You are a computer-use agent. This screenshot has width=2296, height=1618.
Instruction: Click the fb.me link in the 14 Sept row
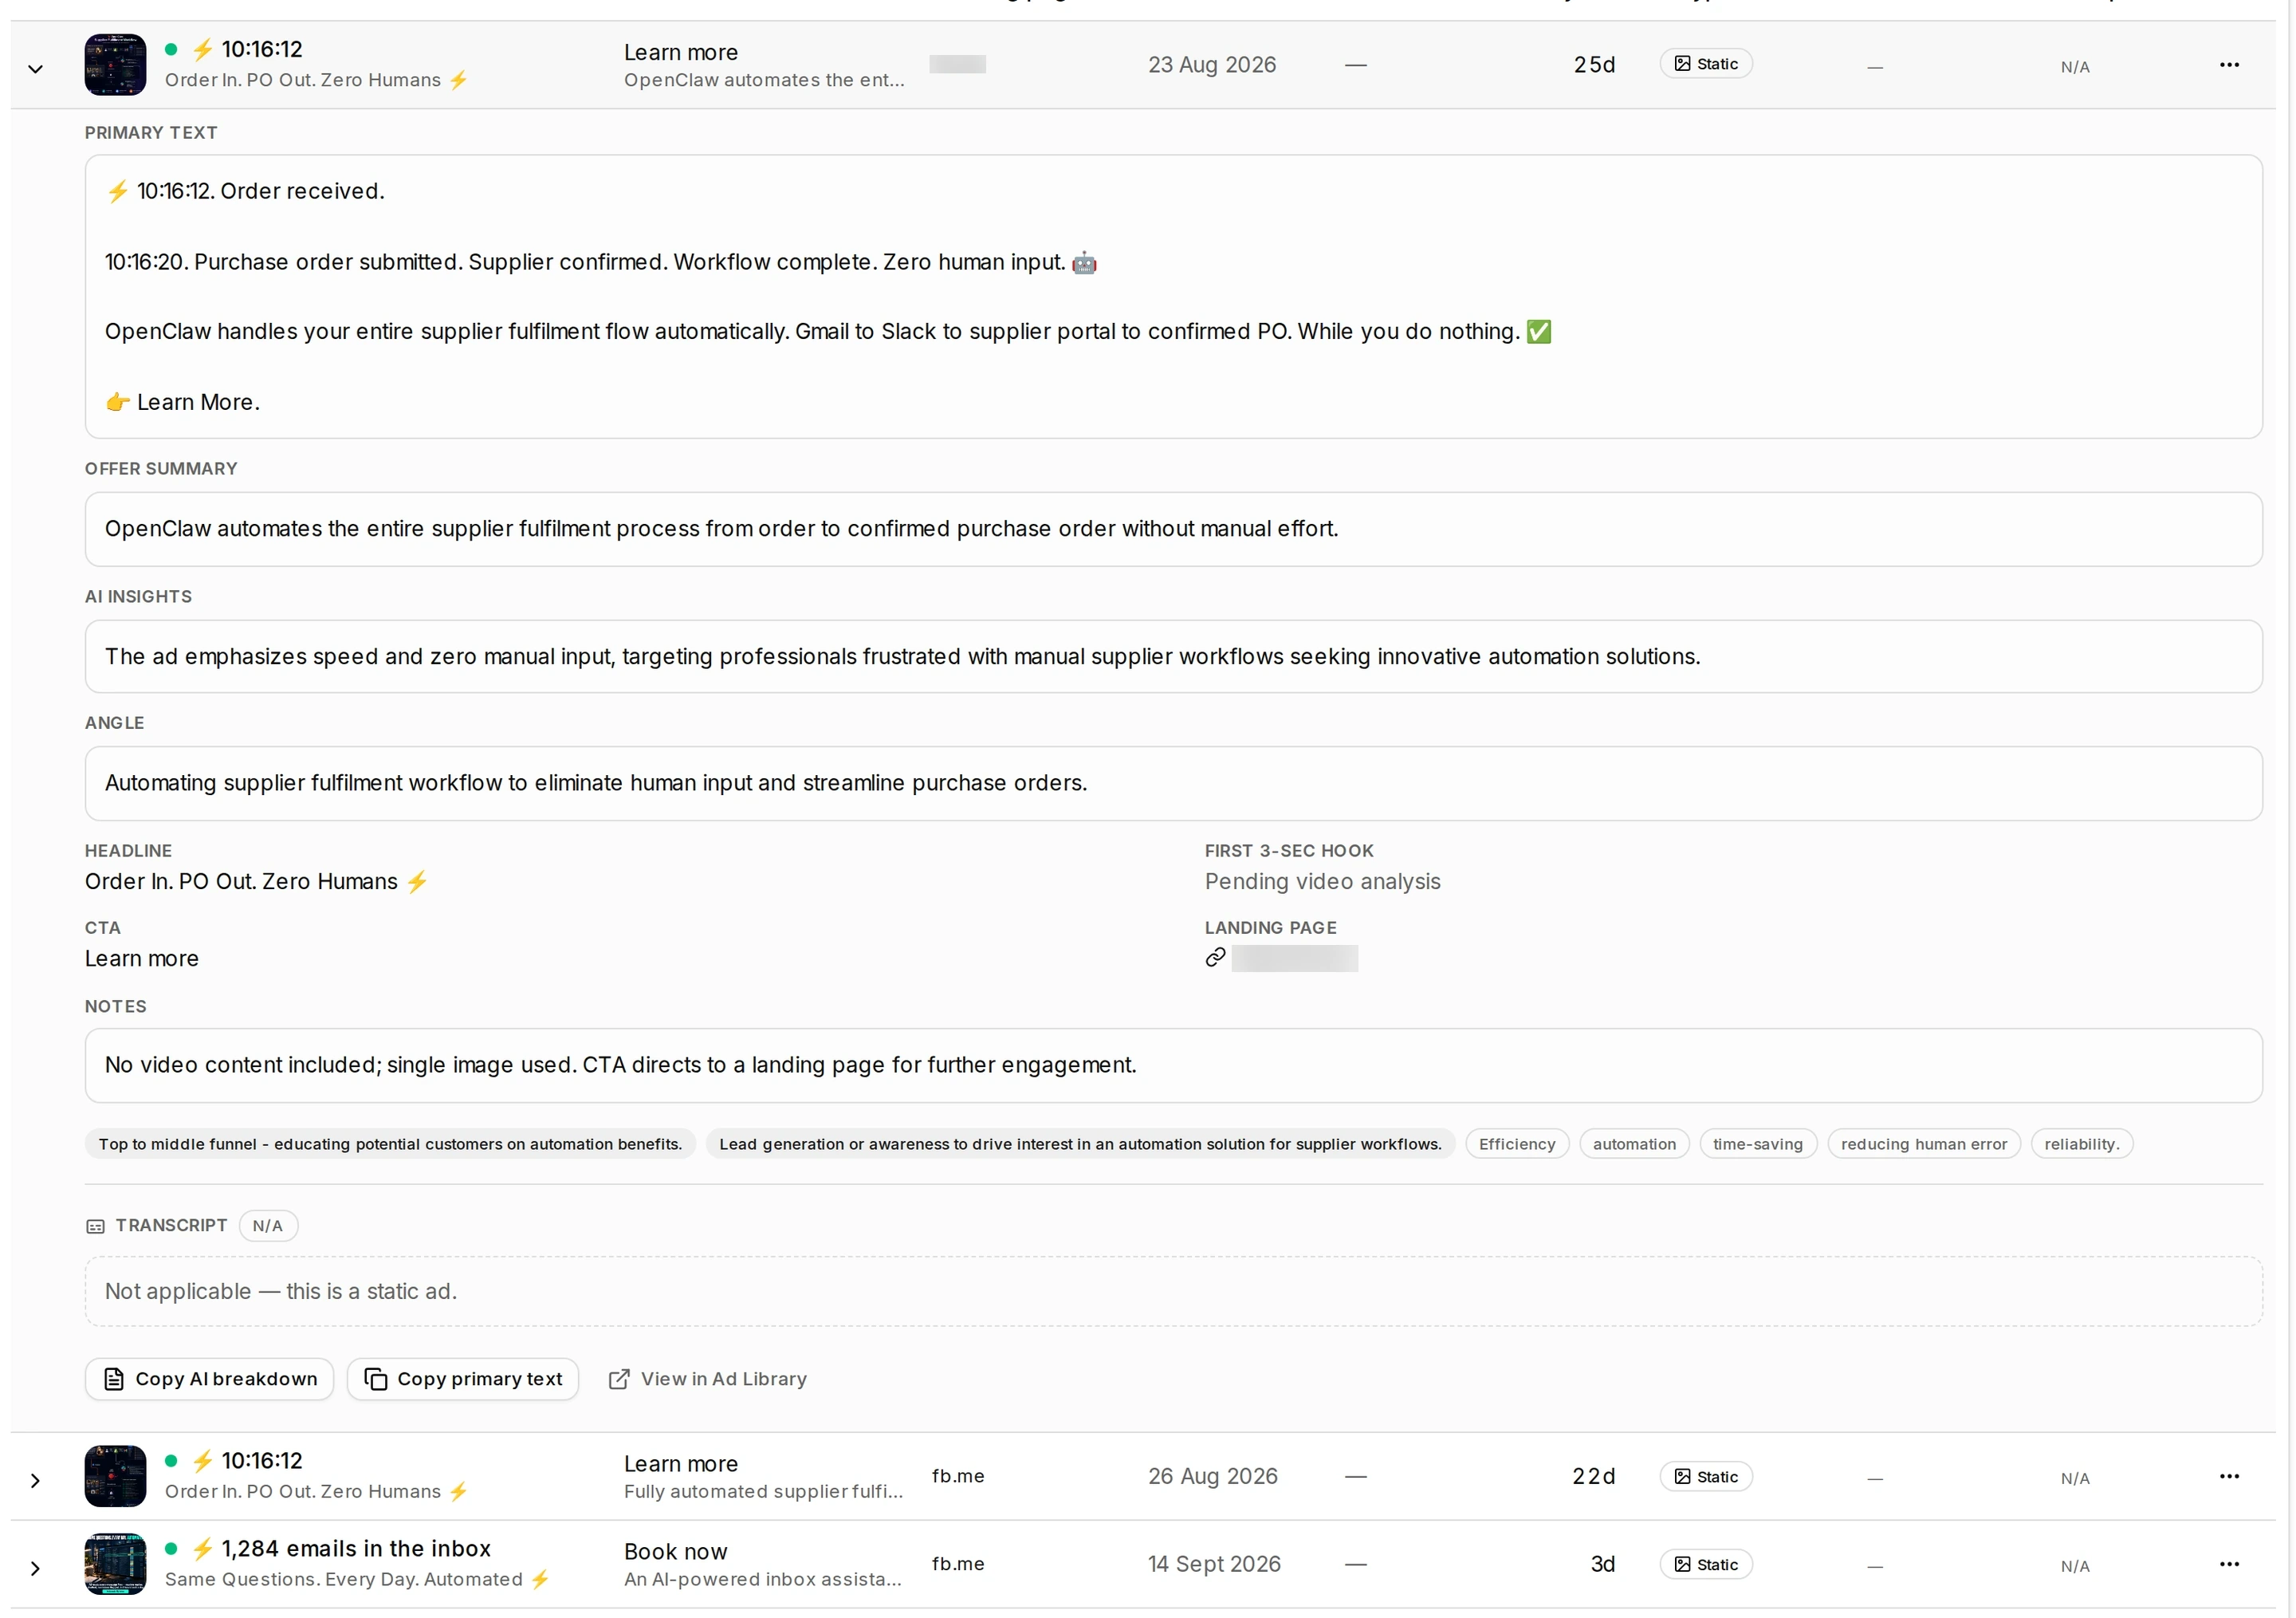tap(958, 1564)
